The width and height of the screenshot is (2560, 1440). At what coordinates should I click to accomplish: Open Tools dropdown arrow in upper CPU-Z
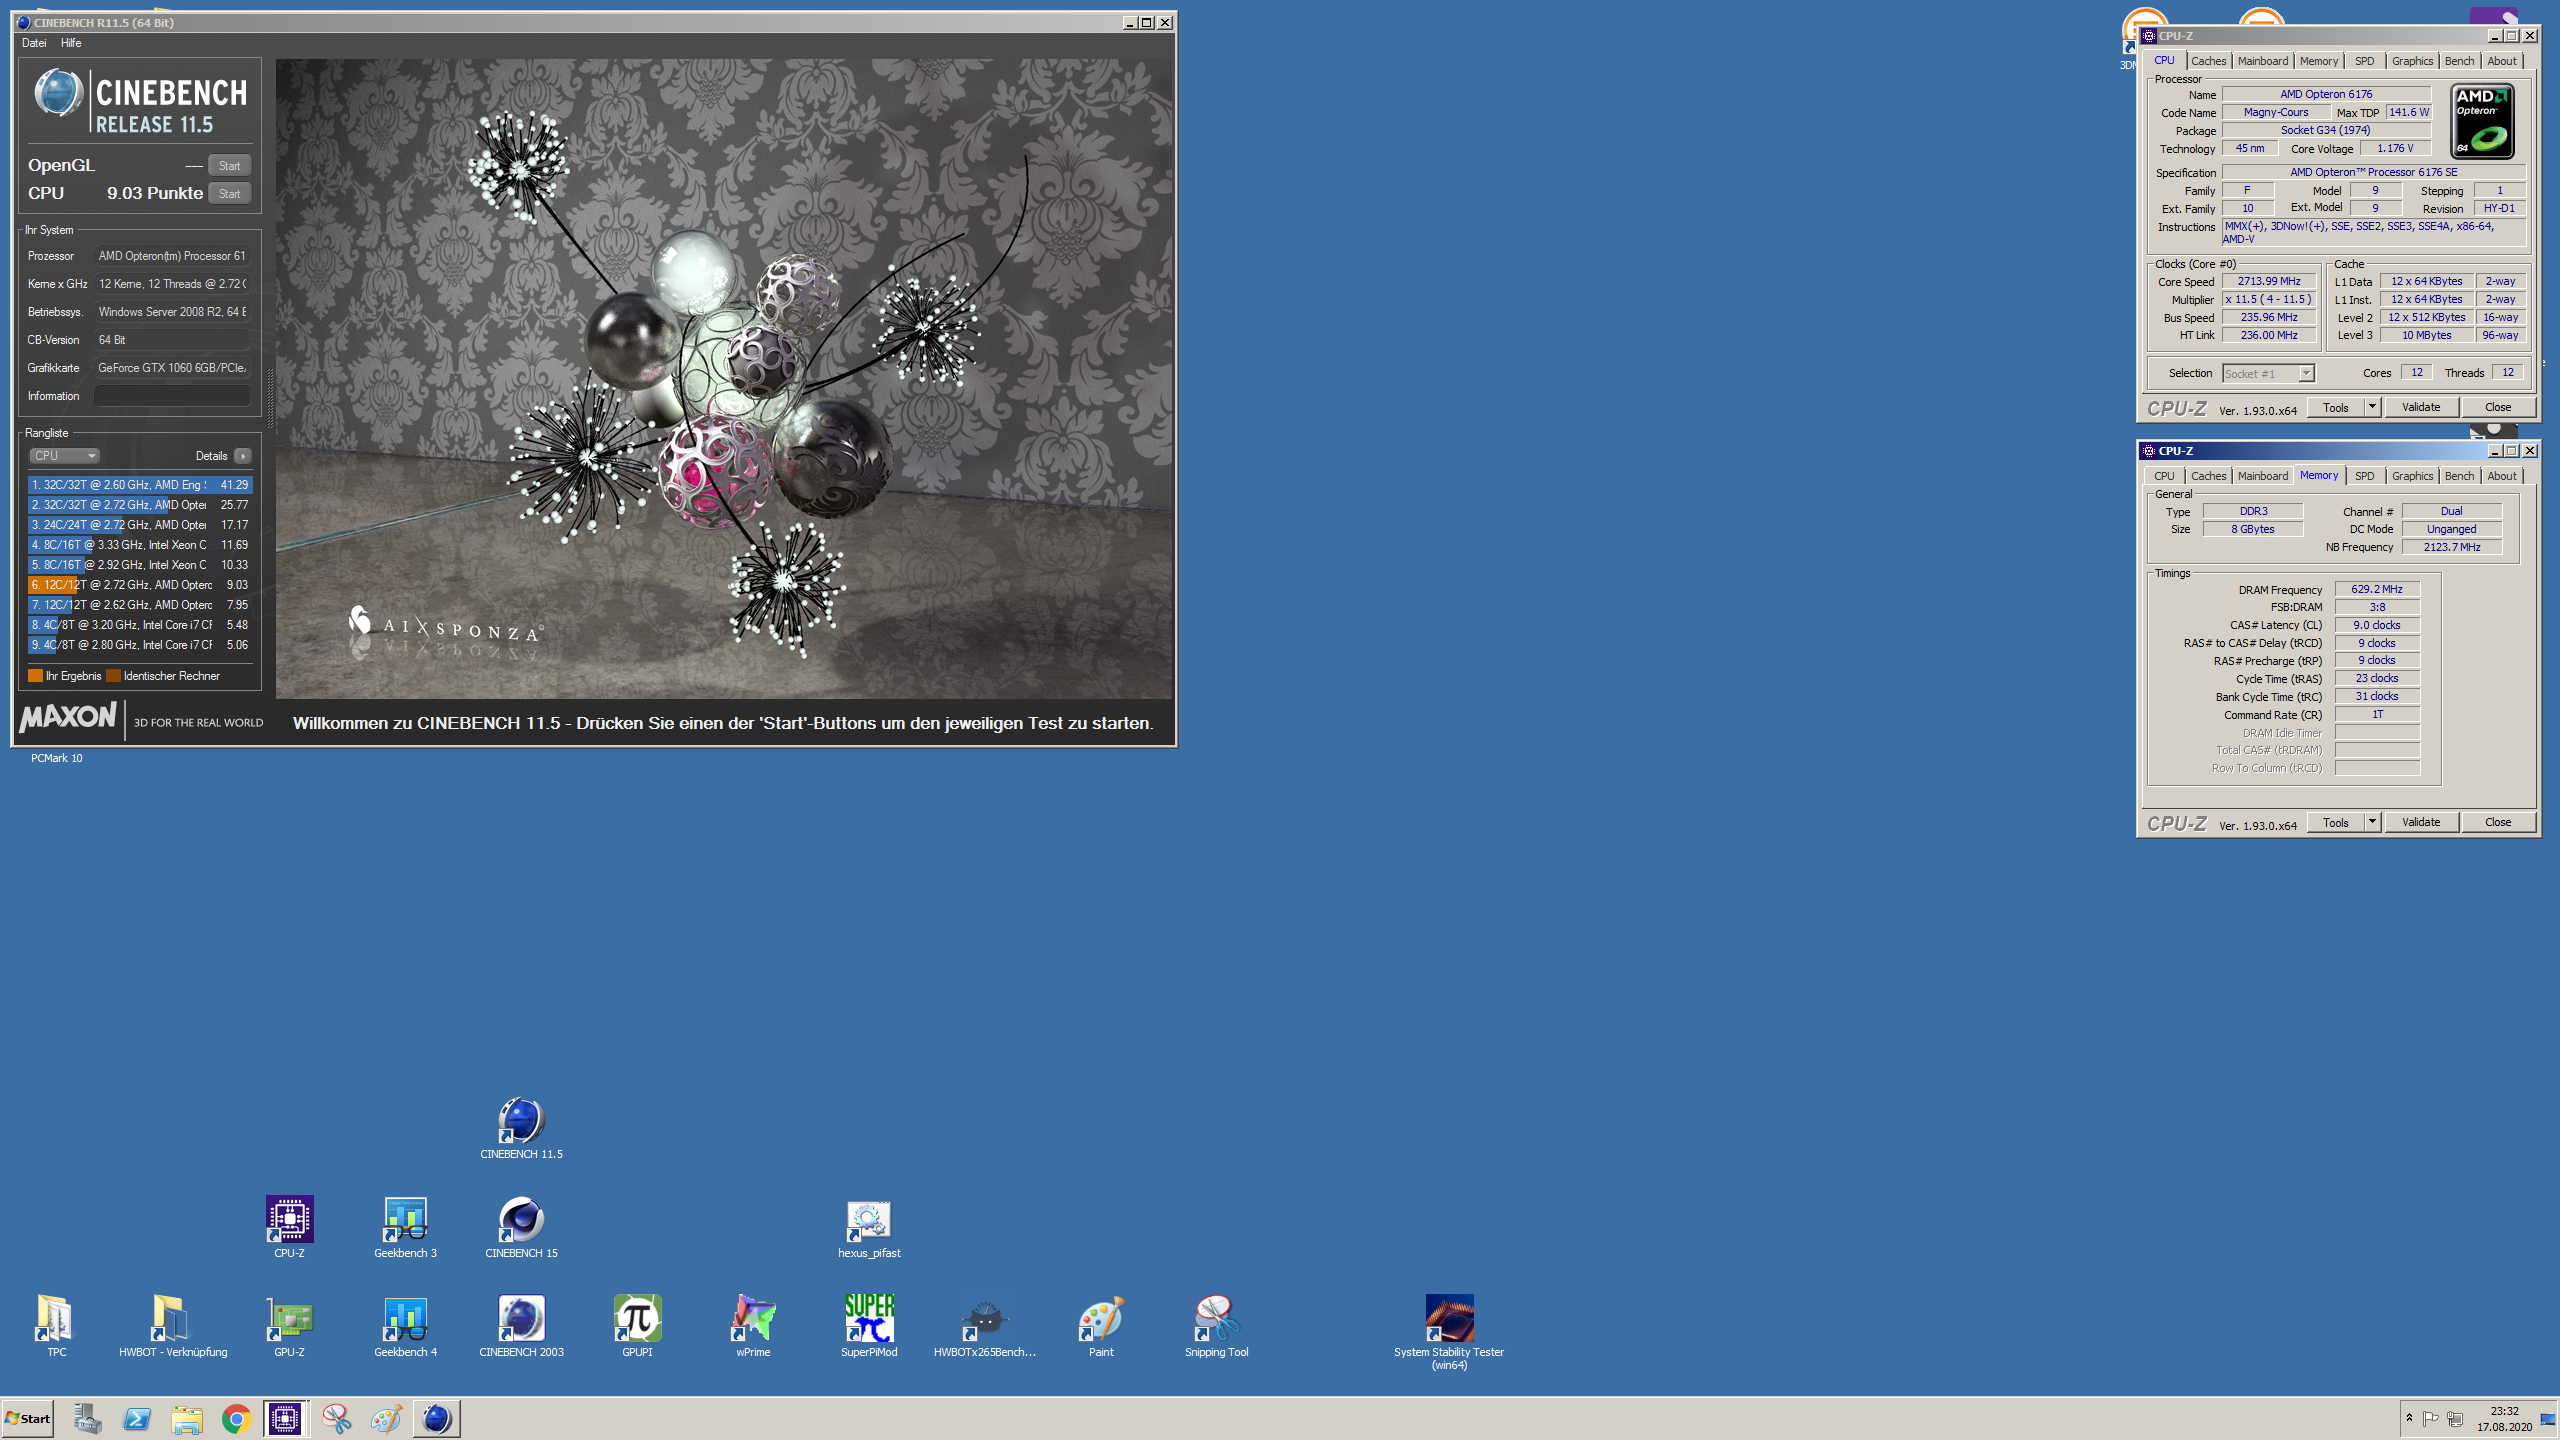pyautogui.click(x=2371, y=407)
